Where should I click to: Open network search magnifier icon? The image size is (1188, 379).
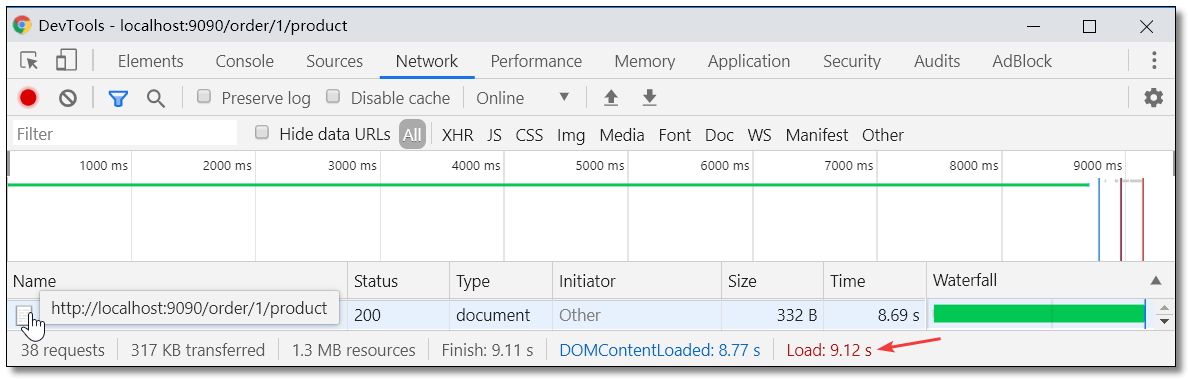[x=156, y=98]
